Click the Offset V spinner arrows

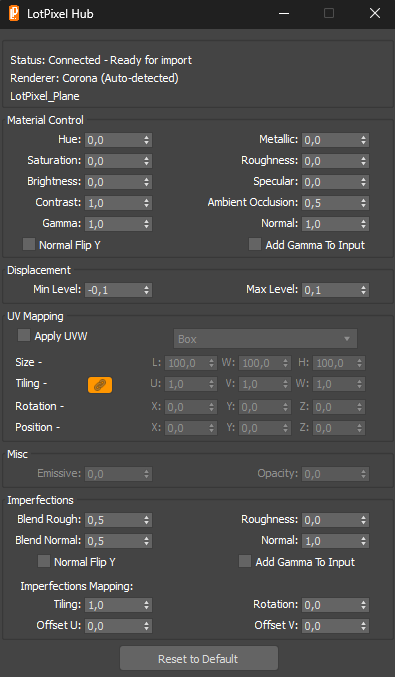[364, 626]
